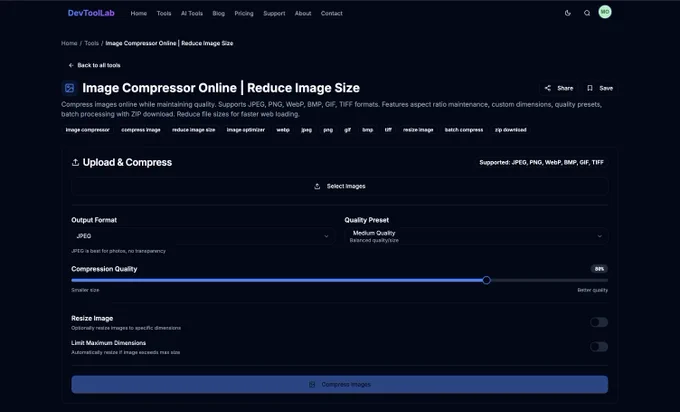This screenshot has height=412, width=680.
Task: Open Support in navigation
Action: [274, 13]
